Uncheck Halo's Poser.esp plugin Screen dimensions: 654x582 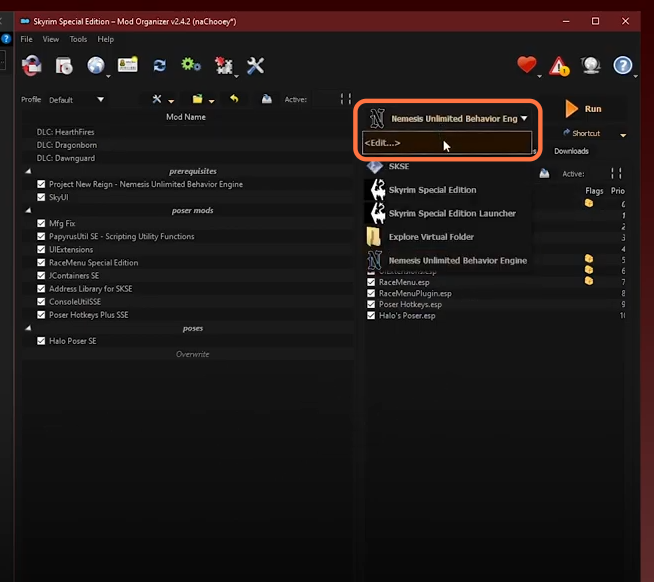tap(371, 315)
